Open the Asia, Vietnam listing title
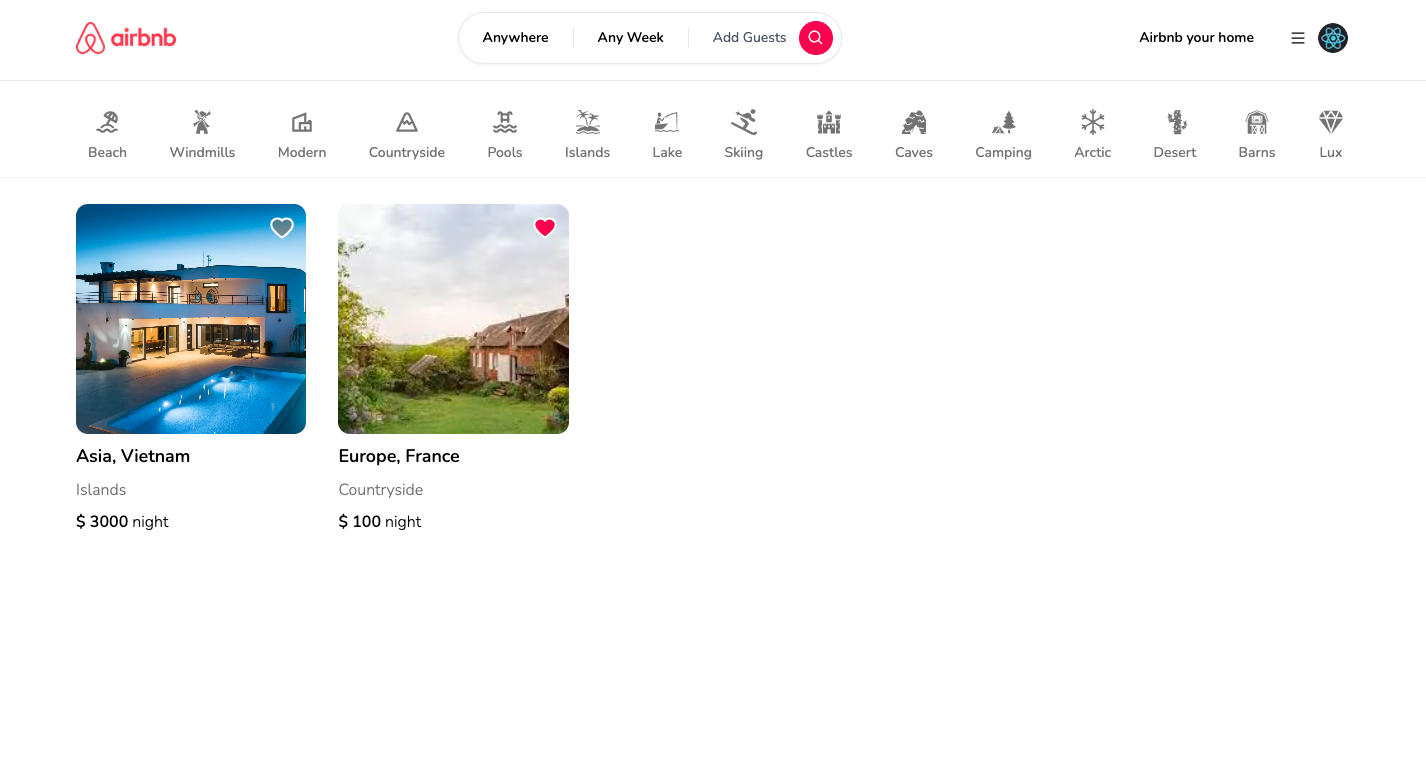The height and width of the screenshot is (774, 1426). pyautogui.click(x=132, y=456)
